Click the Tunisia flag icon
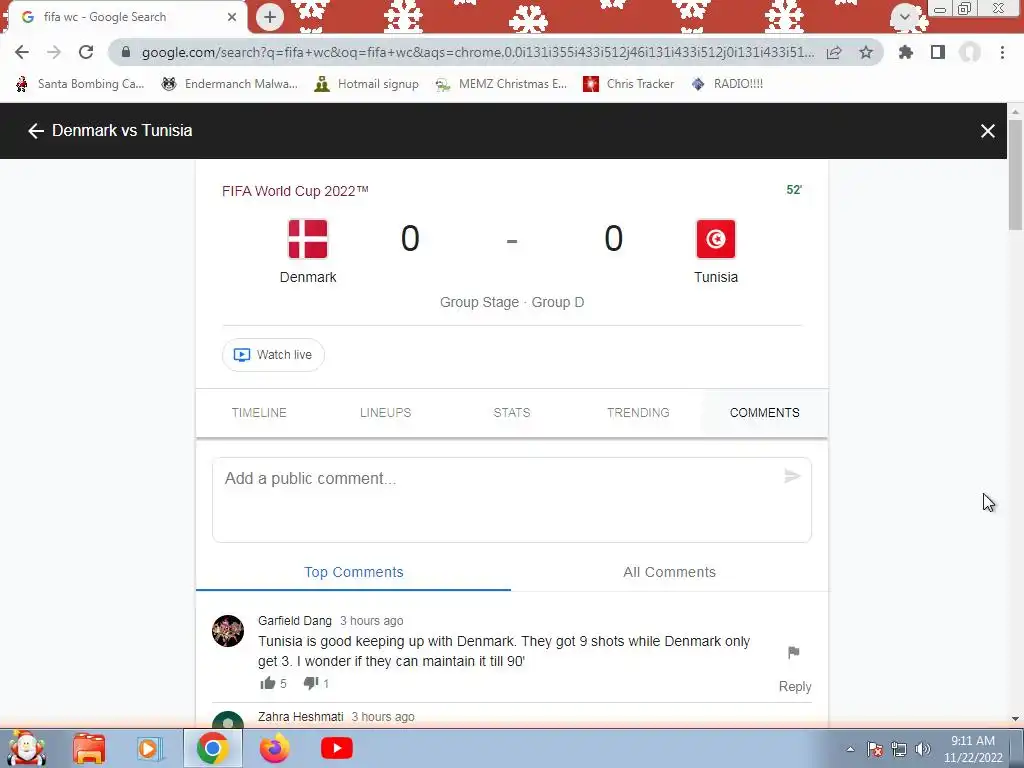This screenshot has height=768, width=1024. click(x=716, y=239)
